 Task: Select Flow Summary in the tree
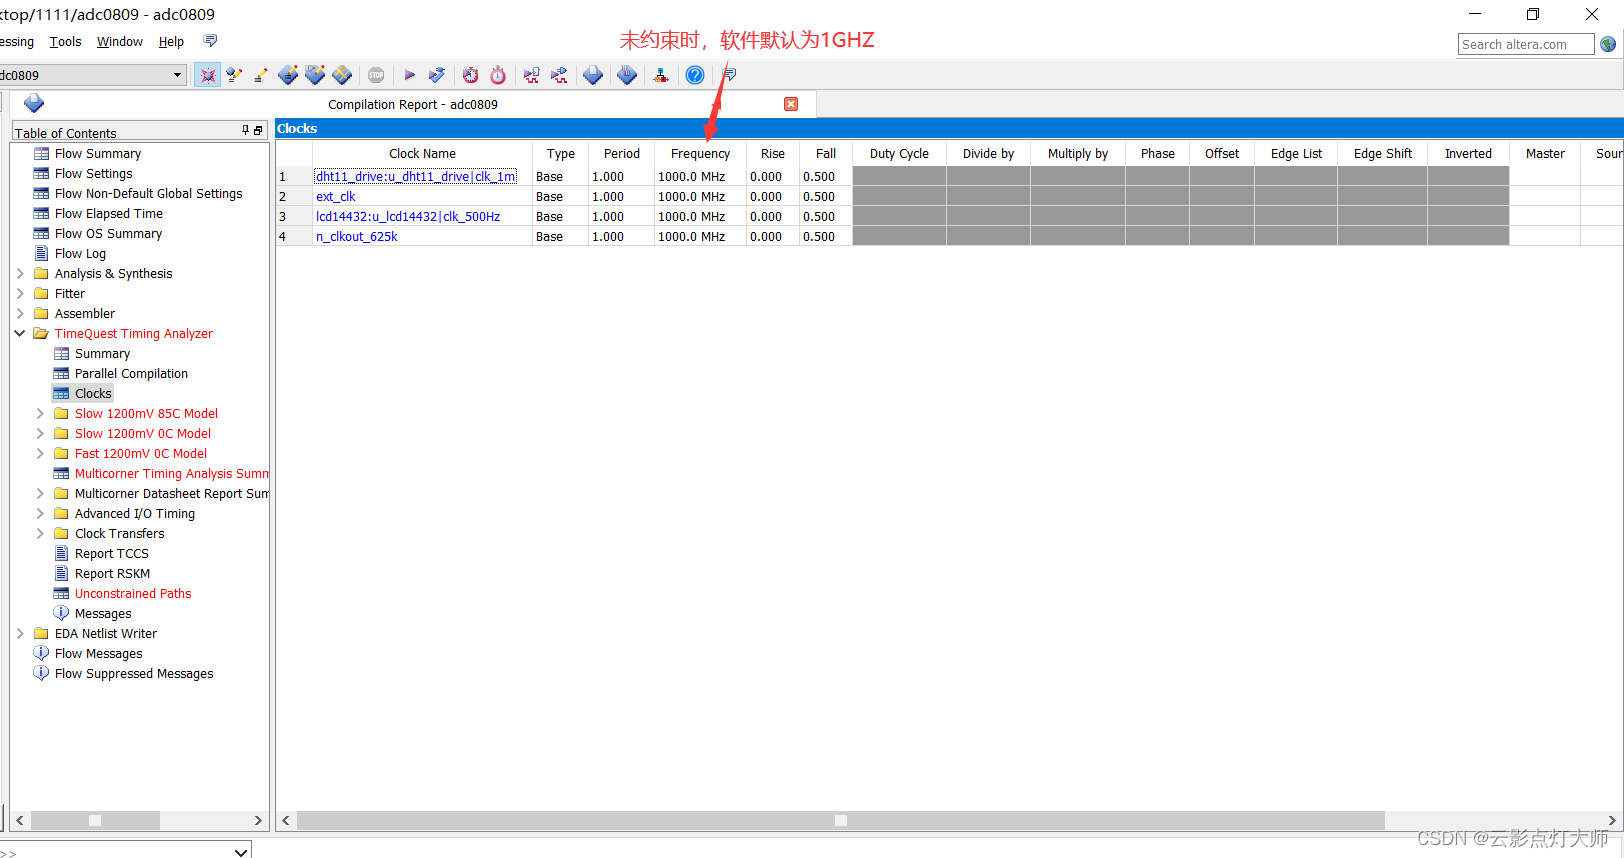pos(98,153)
